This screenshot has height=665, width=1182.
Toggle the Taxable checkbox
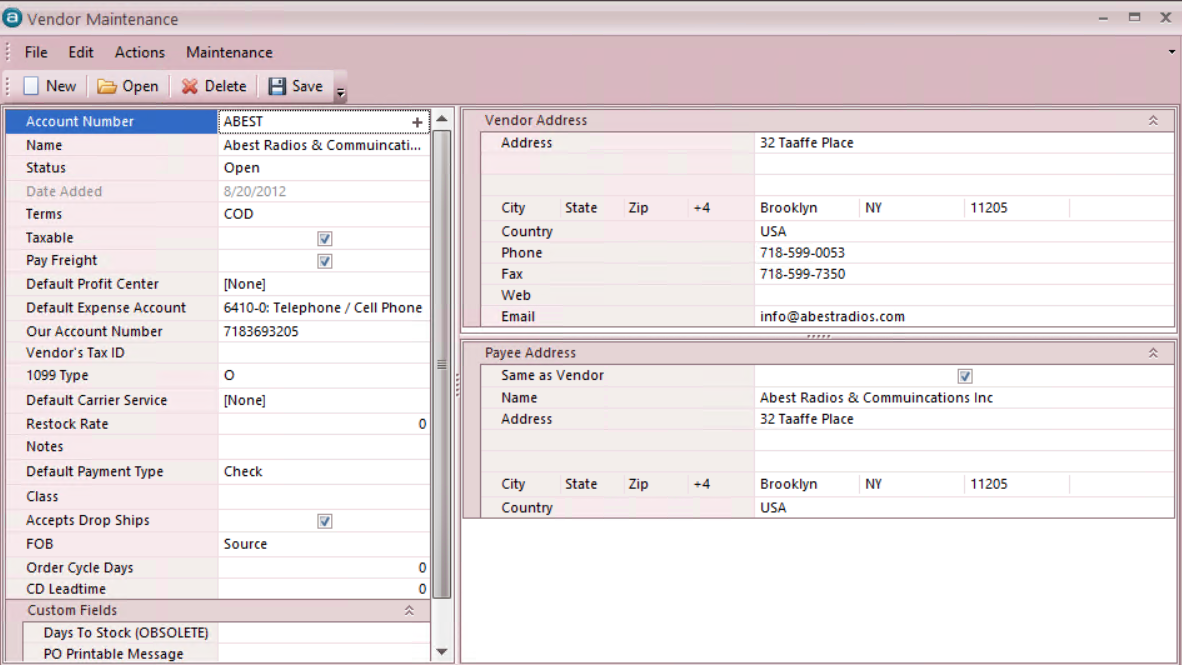click(x=324, y=239)
